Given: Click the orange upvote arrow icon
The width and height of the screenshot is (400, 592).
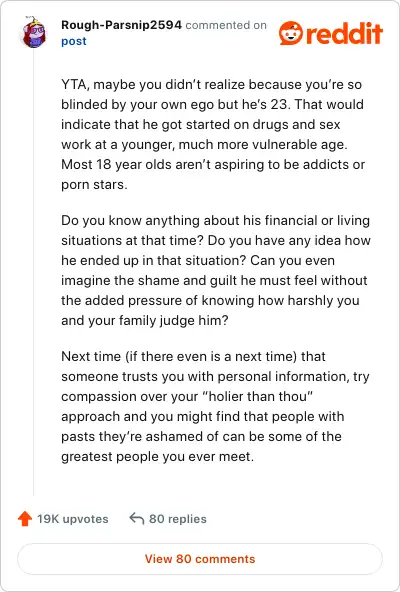Looking at the screenshot, I should [25, 519].
